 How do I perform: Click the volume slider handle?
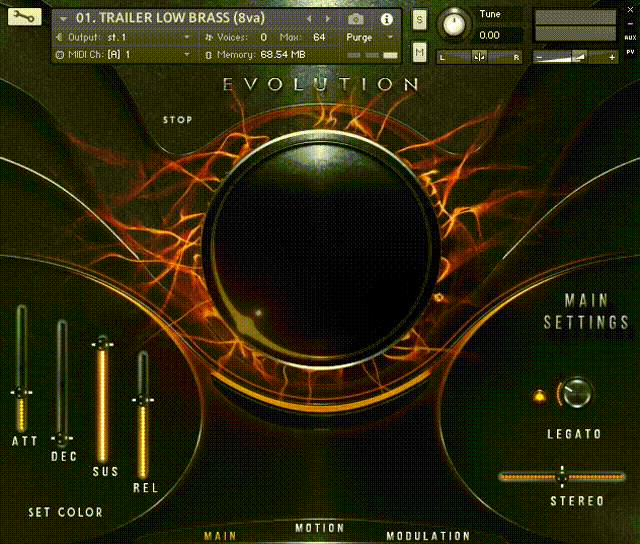(579, 57)
